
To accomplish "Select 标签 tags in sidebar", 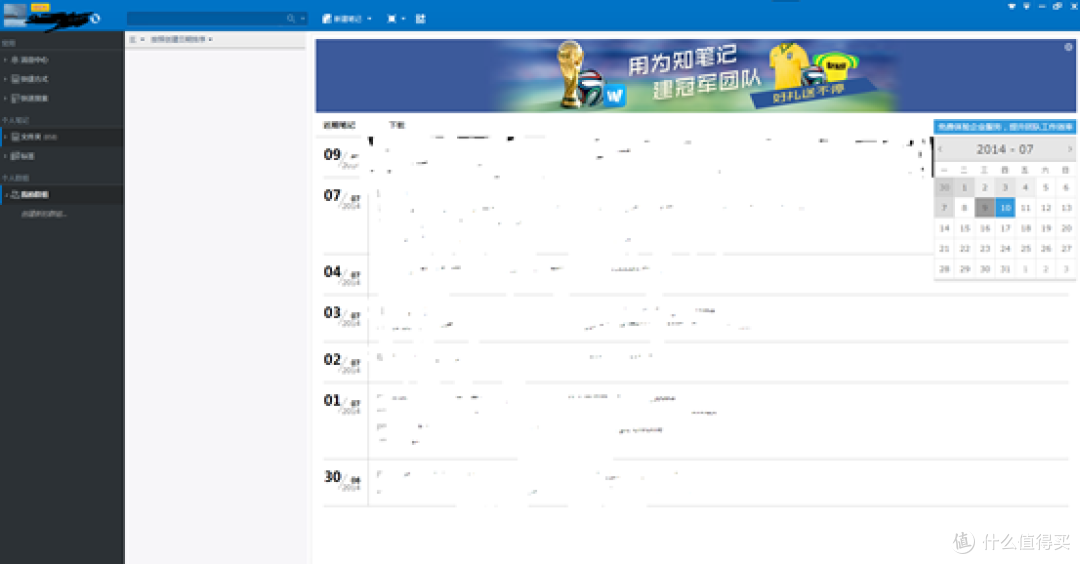I will pos(28,156).
